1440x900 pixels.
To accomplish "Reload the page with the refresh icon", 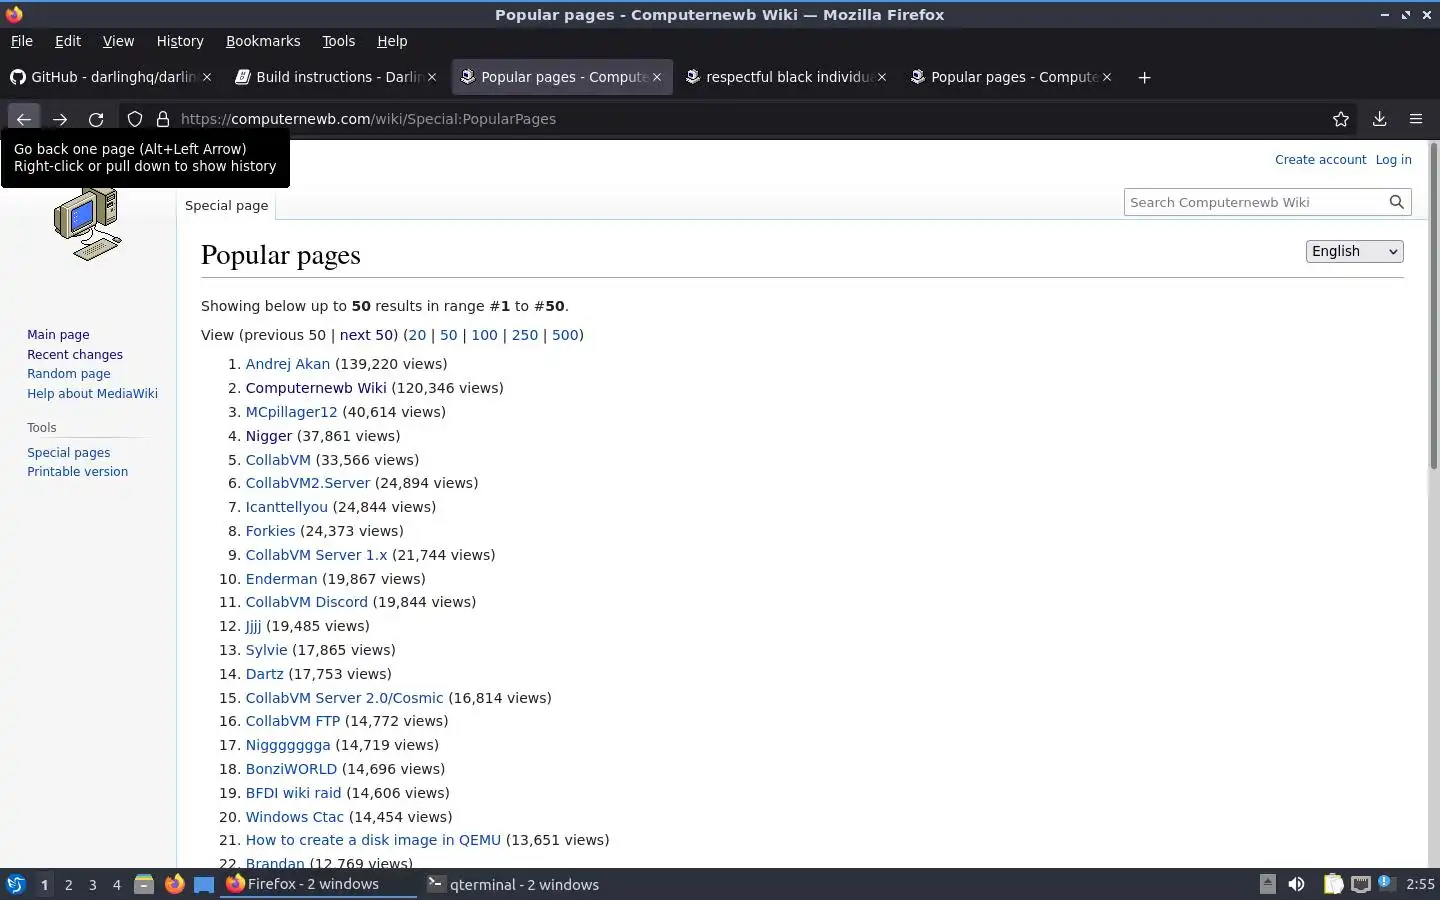I will coord(96,119).
